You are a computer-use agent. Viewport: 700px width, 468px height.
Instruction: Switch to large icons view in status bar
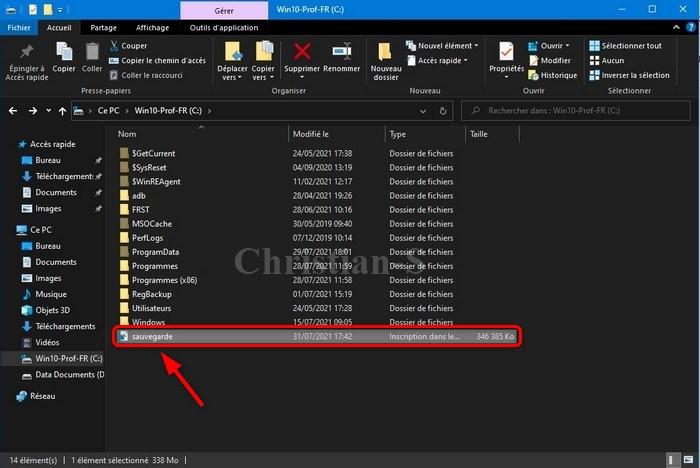(688, 460)
